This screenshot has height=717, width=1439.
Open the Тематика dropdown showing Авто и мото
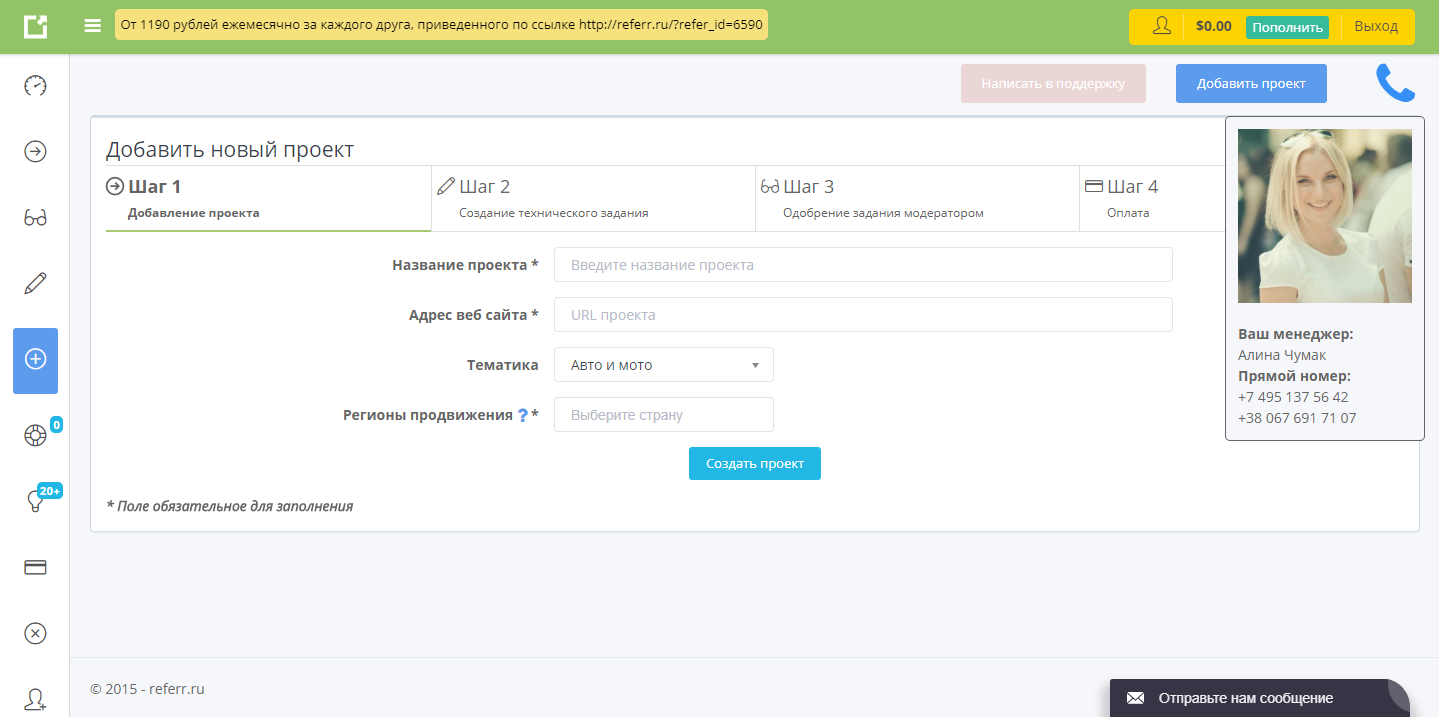(663, 364)
